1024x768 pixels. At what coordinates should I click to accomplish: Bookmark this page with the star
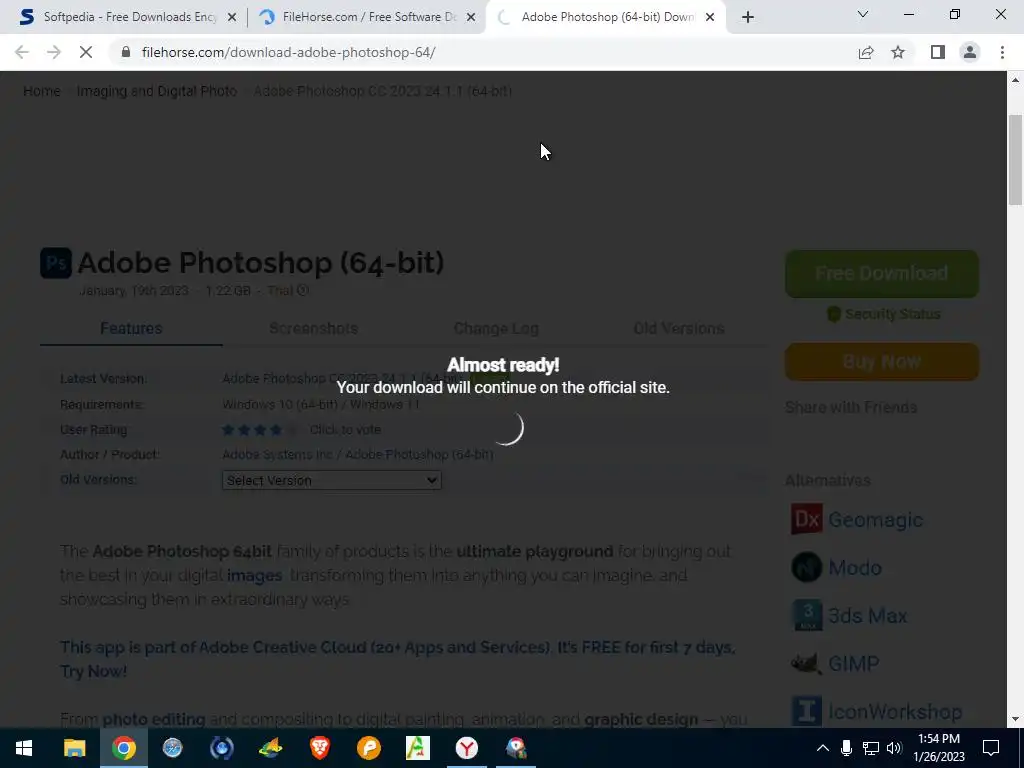(x=898, y=52)
